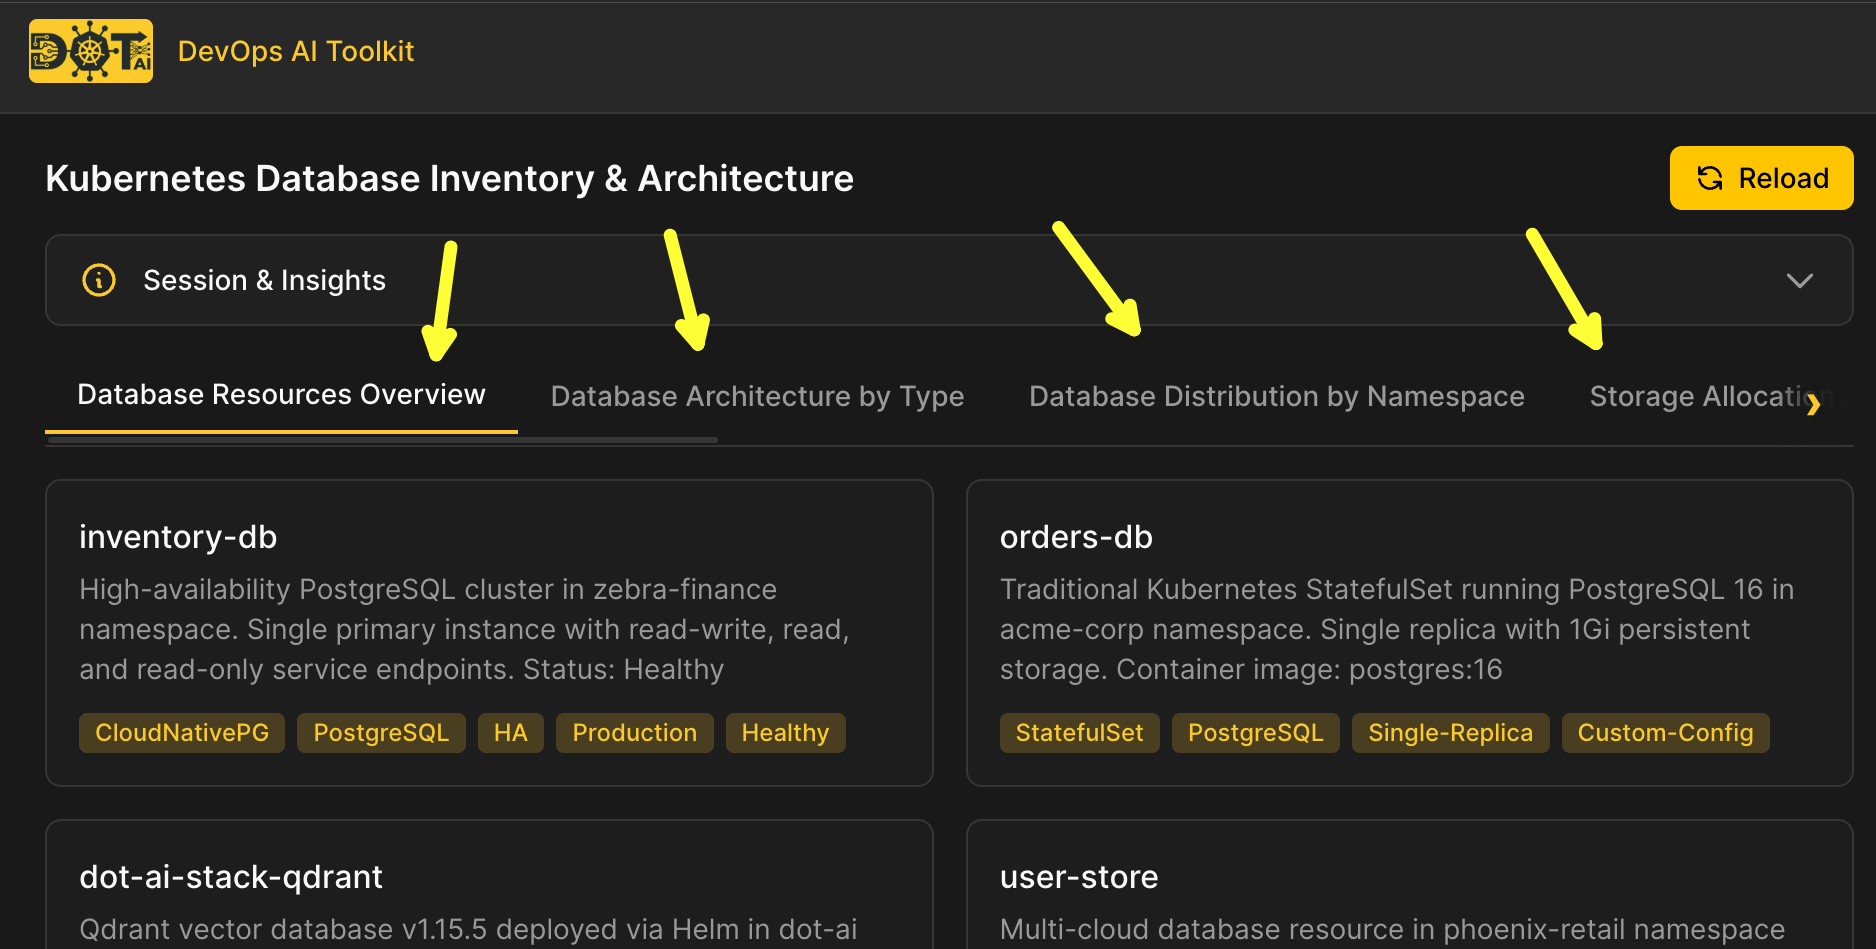The height and width of the screenshot is (949, 1876).
Task: Click the HA tag on inventory-db
Action: pos(510,733)
